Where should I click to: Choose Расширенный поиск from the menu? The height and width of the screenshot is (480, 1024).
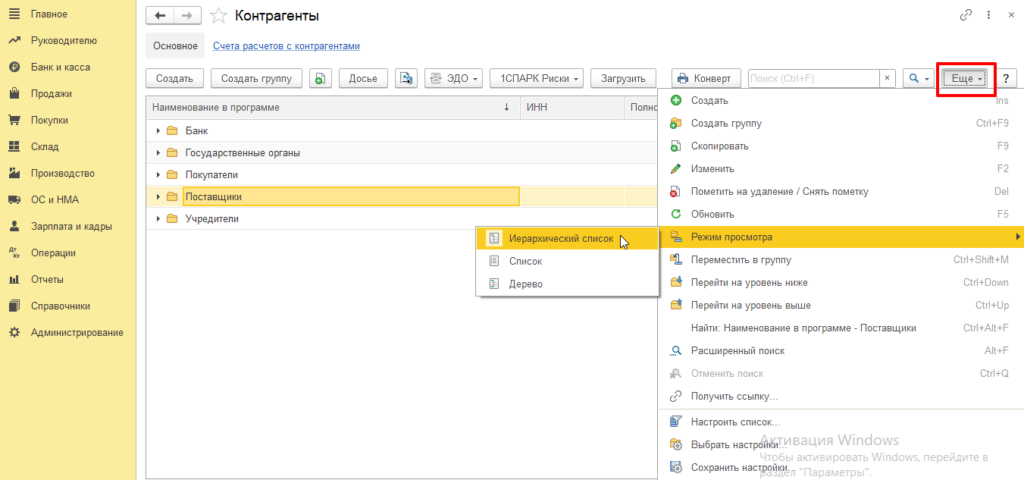pyautogui.click(x=737, y=351)
